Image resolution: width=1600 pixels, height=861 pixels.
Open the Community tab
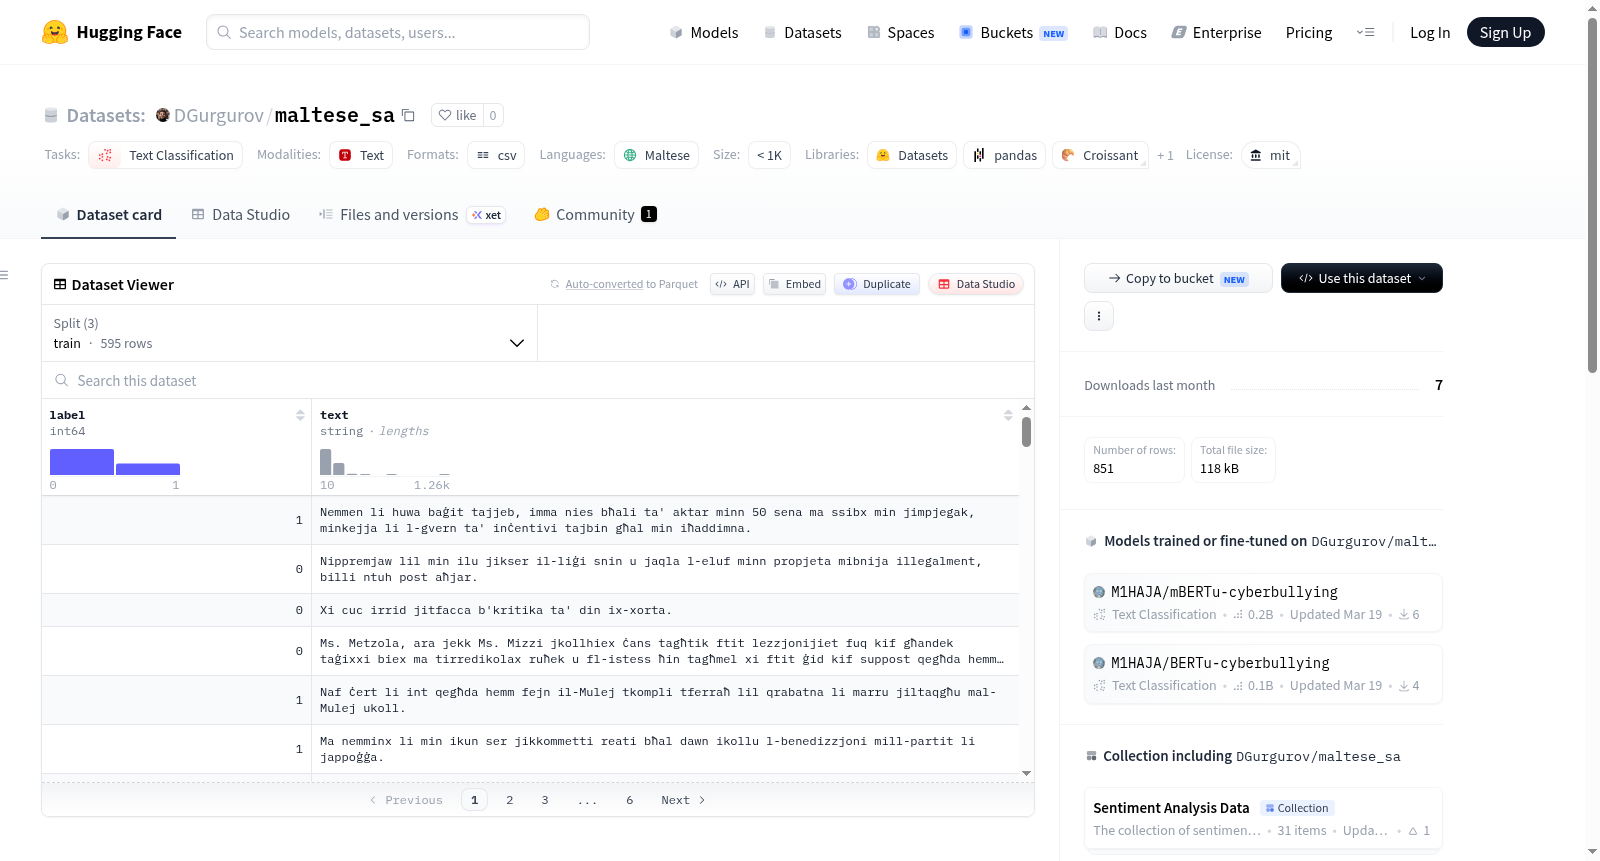coord(596,215)
